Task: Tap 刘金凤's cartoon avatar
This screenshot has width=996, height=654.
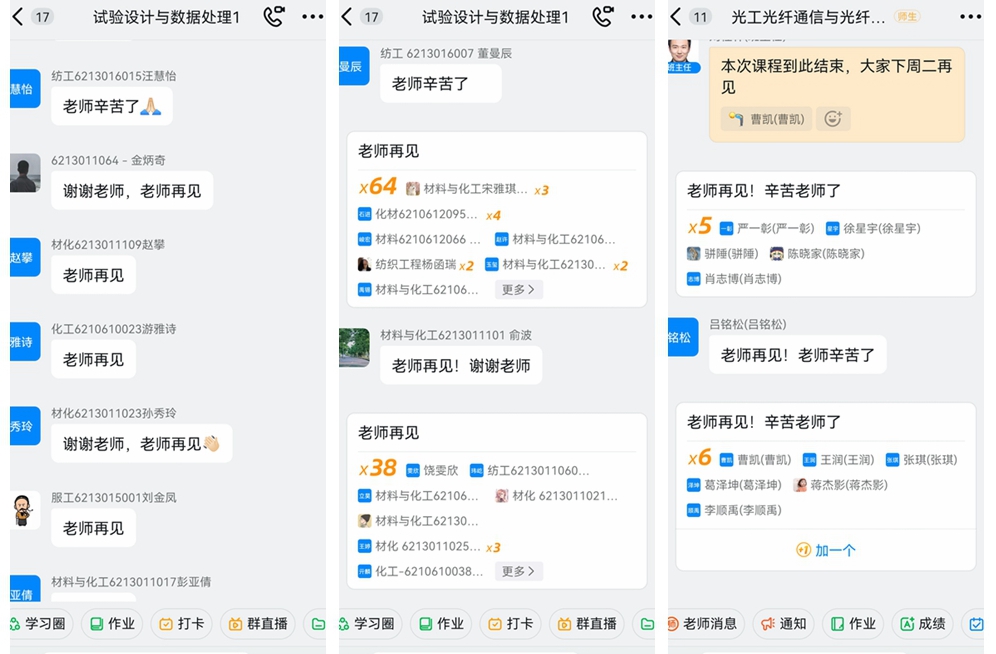Action: pyautogui.click(x=25, y=510)
